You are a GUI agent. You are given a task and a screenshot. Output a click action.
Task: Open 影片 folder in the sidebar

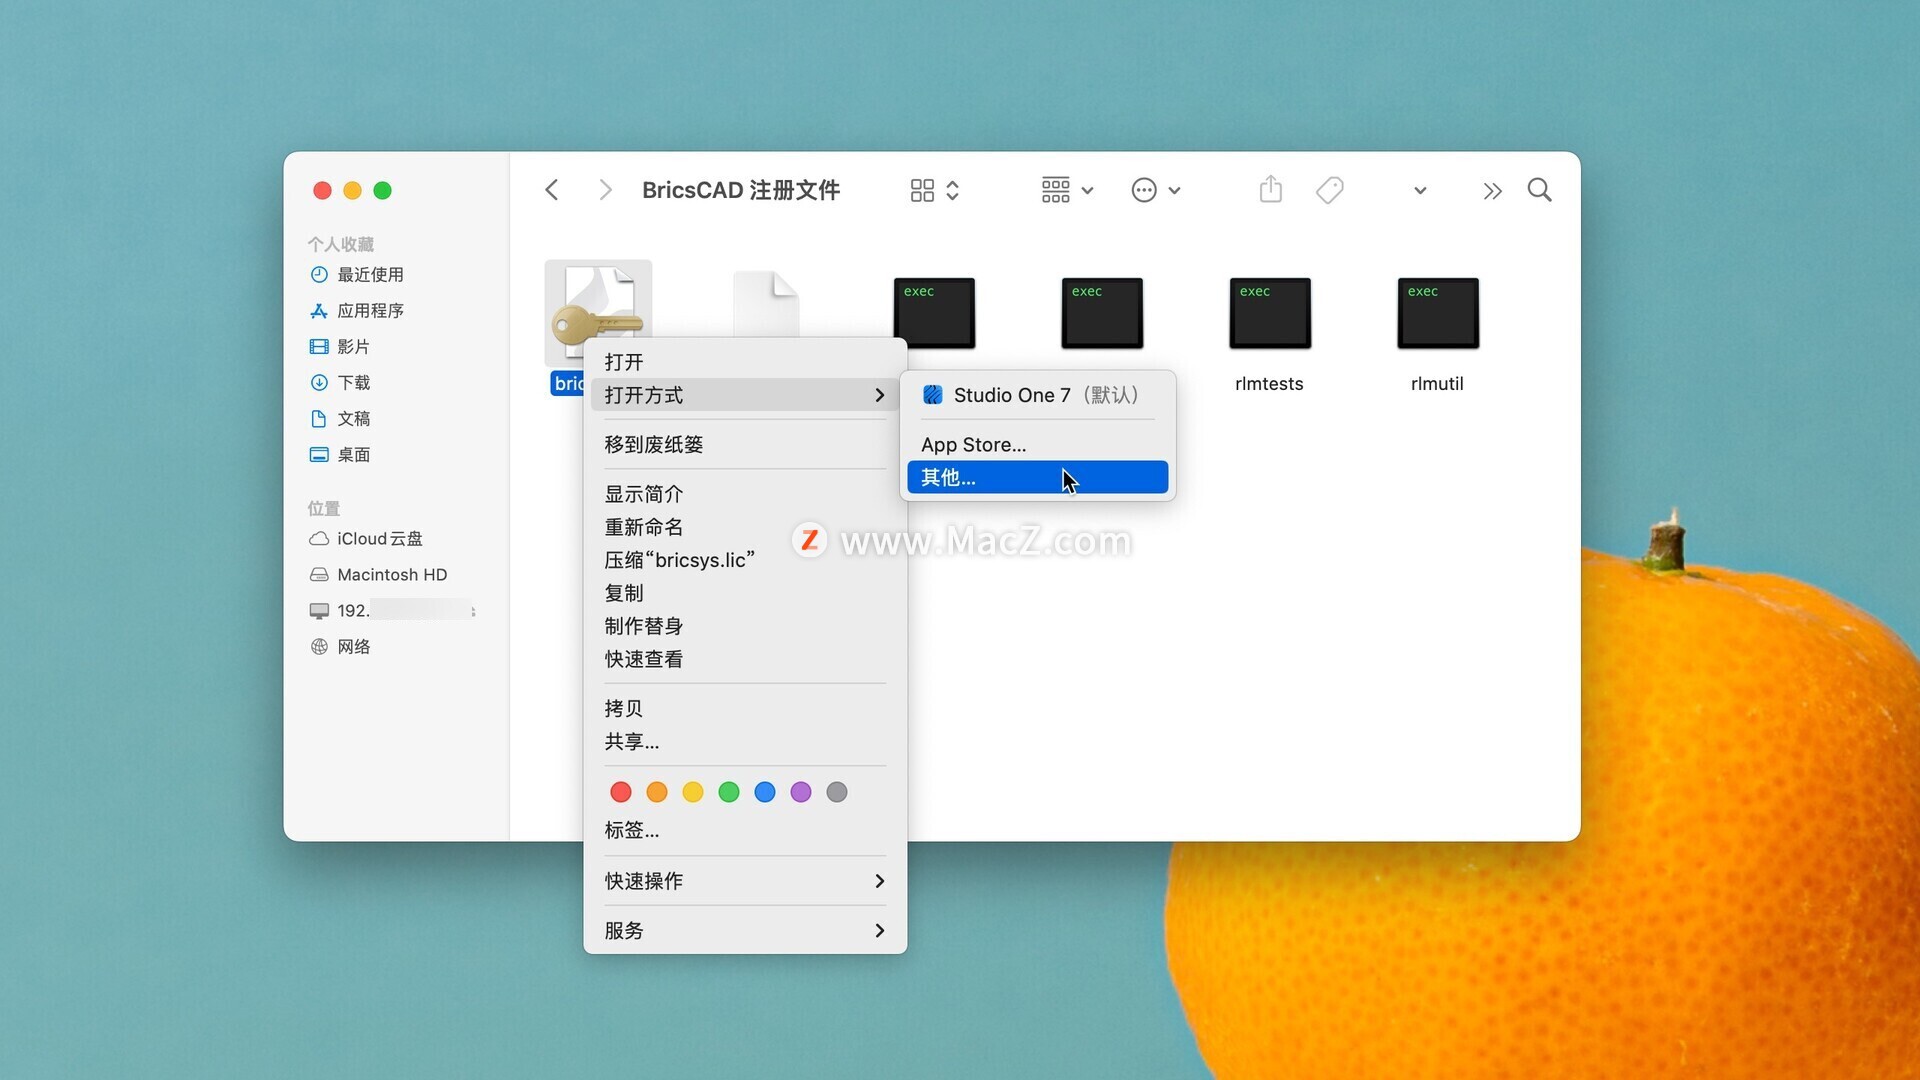coord(340,346)
